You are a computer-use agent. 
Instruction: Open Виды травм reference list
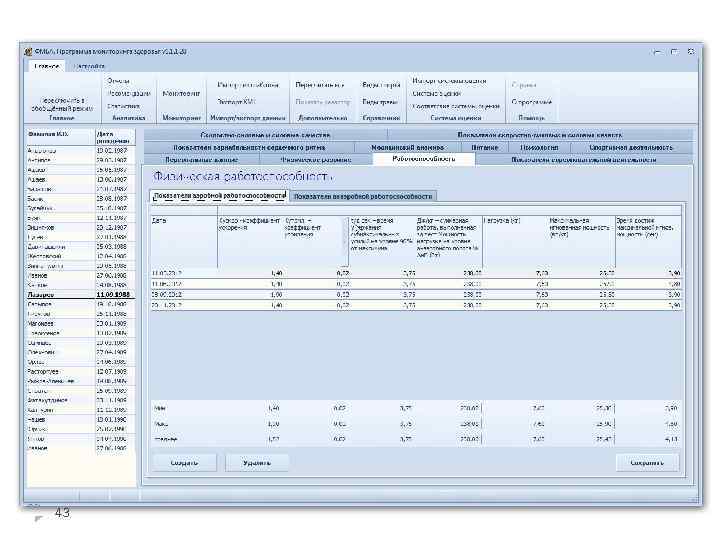(380, 102)
